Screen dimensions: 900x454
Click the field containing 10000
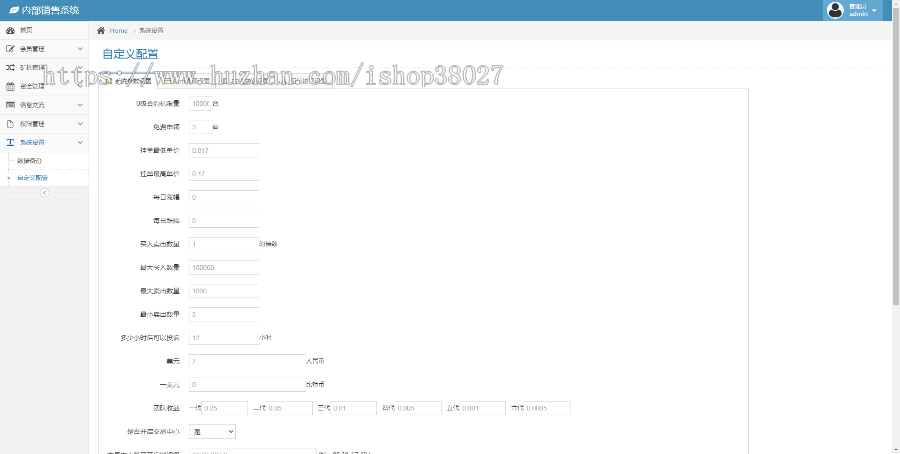200,103
